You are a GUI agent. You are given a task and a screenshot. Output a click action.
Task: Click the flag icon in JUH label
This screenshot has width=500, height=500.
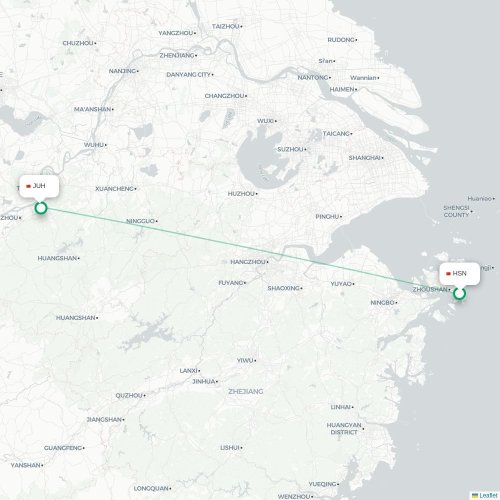tap(28, 186)
